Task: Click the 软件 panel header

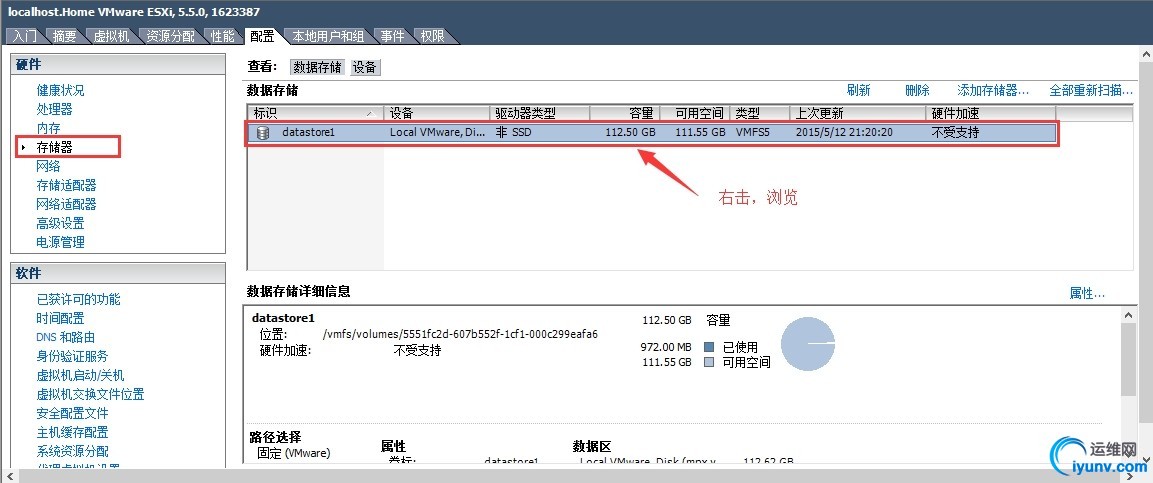Action: 118,273
